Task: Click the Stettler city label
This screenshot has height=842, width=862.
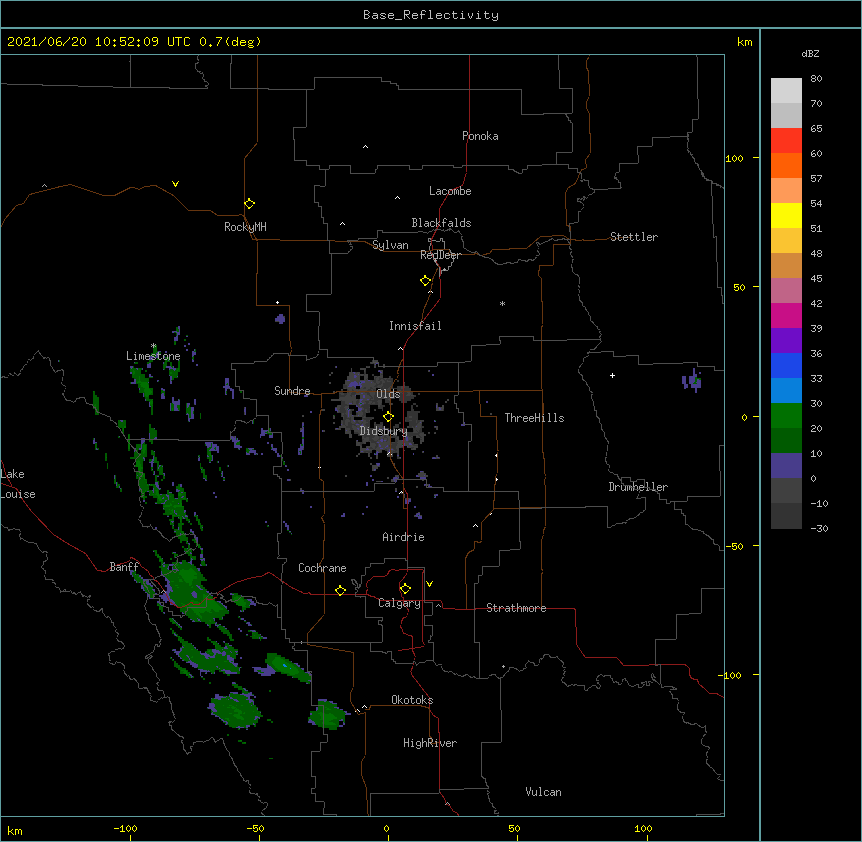Action: point(634,237)
